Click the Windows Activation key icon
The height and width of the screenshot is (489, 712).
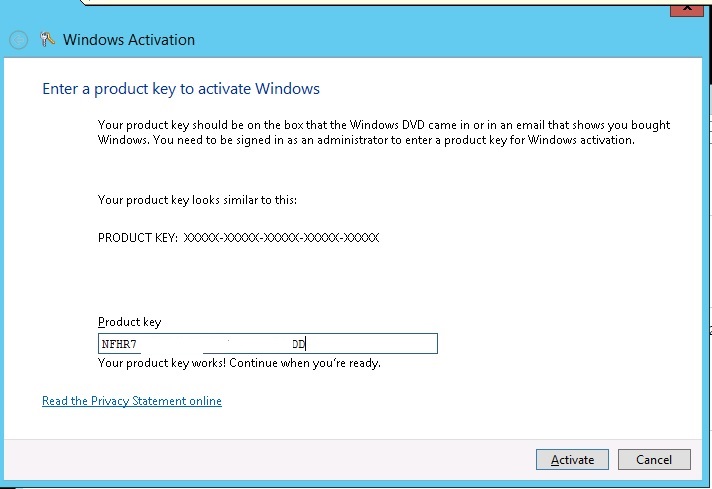(x=47, y=40)
